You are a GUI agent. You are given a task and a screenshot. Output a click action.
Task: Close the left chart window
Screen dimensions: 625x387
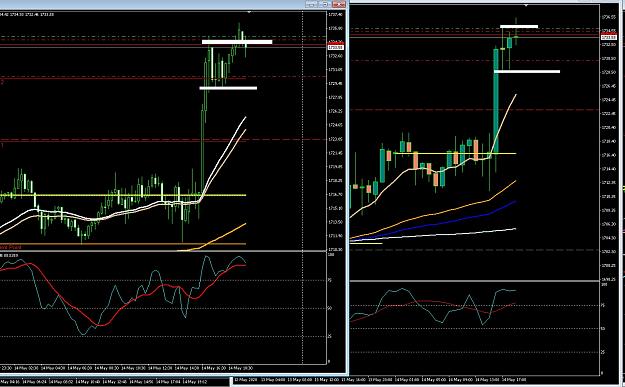(x=339, y=4)
